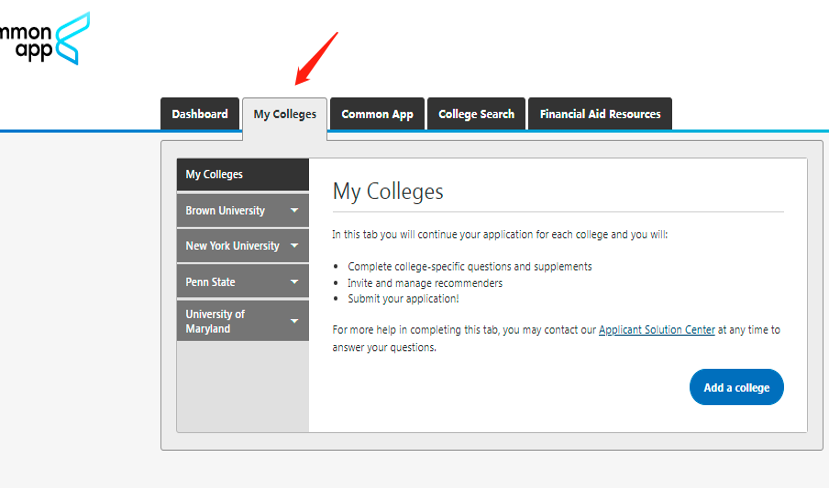The image size is (830, 488).
Task: Click the My Colleges page heading
Action: coord(388,191)
